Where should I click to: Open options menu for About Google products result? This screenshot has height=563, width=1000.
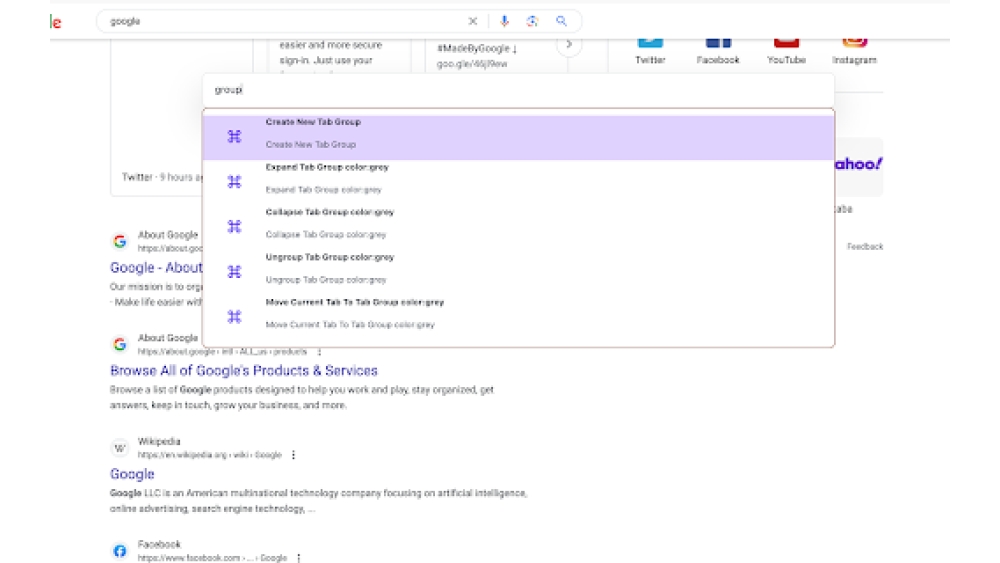(x=320, y=351)
